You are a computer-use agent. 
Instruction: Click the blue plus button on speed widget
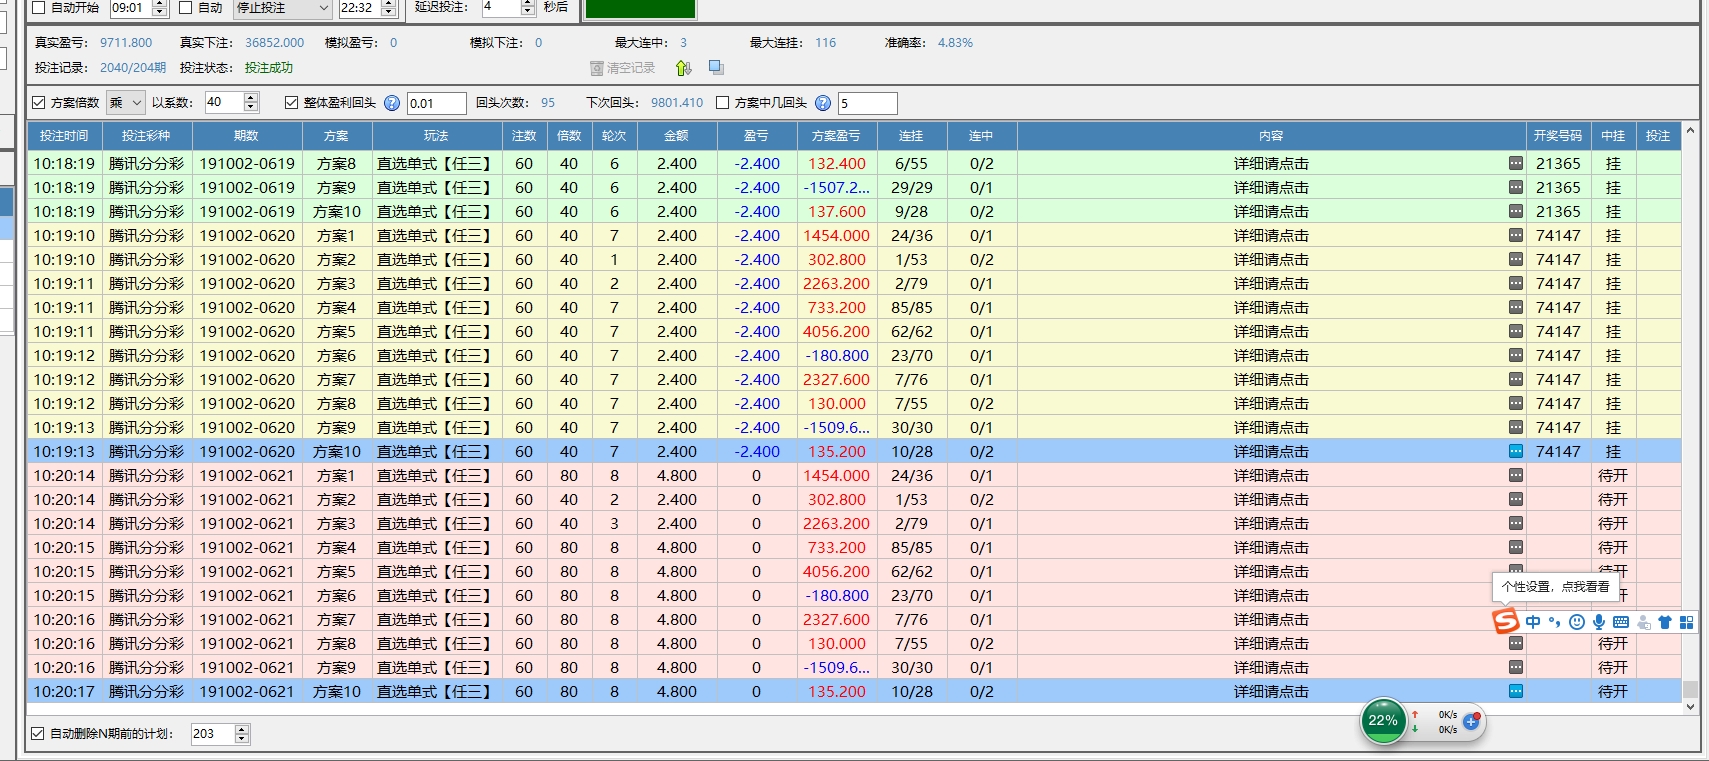coord(1471,721)
